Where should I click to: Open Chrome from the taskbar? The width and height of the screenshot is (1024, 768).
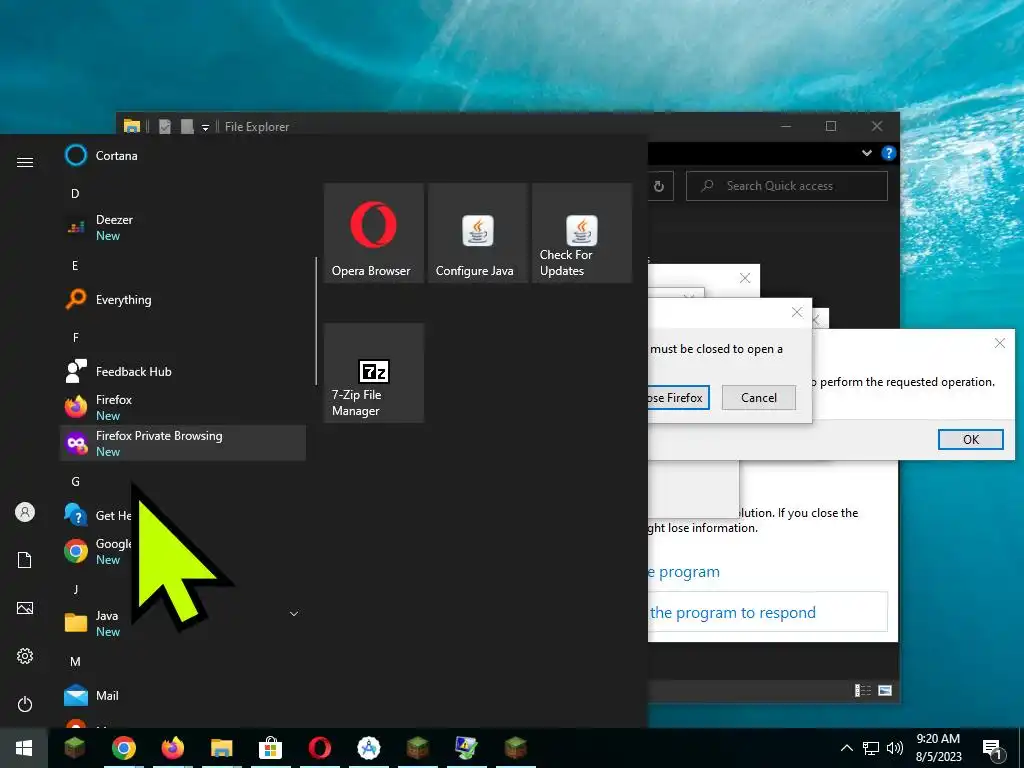[x=123, y=748]
